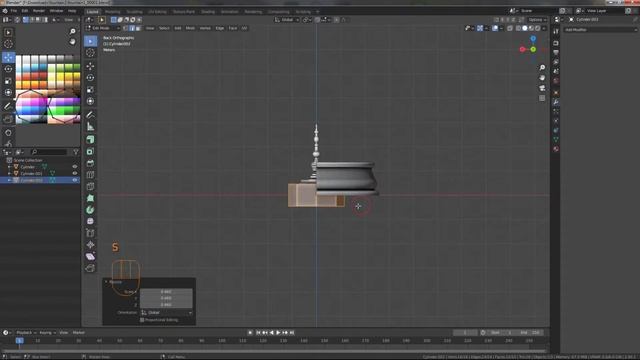Click the play animation button in timeline

(278, 333)
